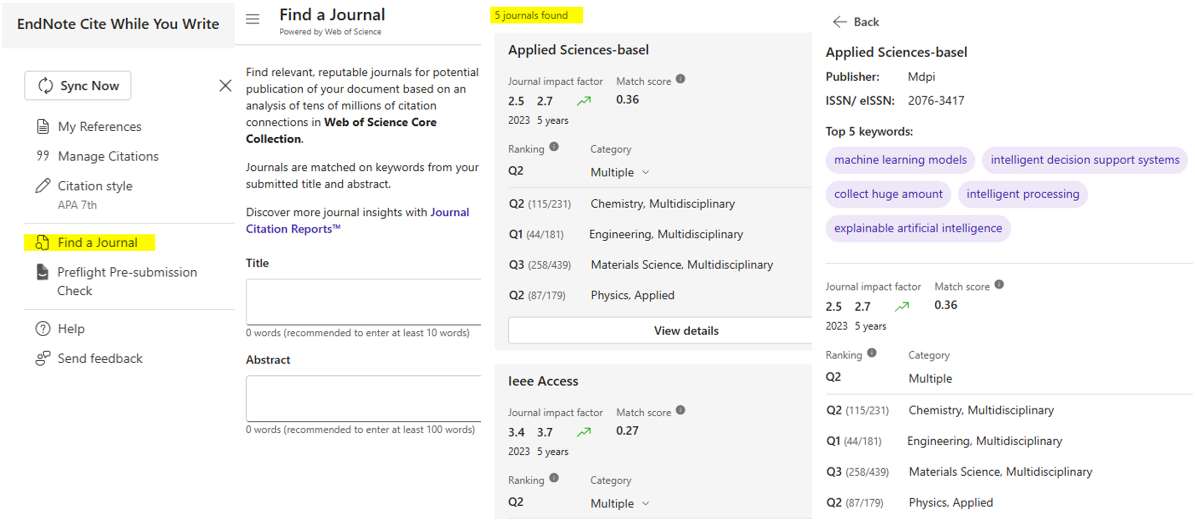Screen dimensions: 1195x520
Task: Click Engineering, Multidisciplinary in details panel
Action: point(985,441)
